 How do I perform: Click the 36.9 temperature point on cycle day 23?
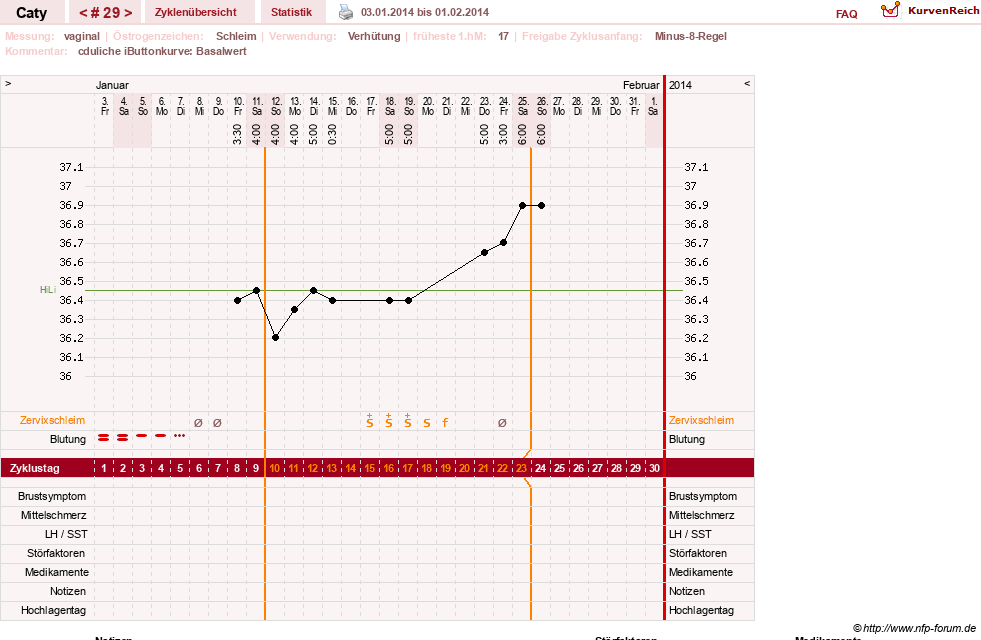coord(522,205)
